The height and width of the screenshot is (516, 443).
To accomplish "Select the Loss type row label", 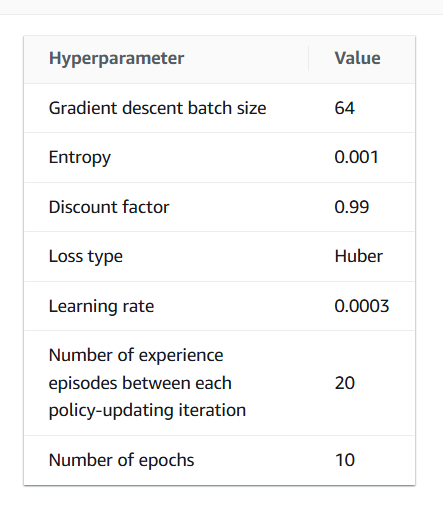I will [x=86, y=257].
